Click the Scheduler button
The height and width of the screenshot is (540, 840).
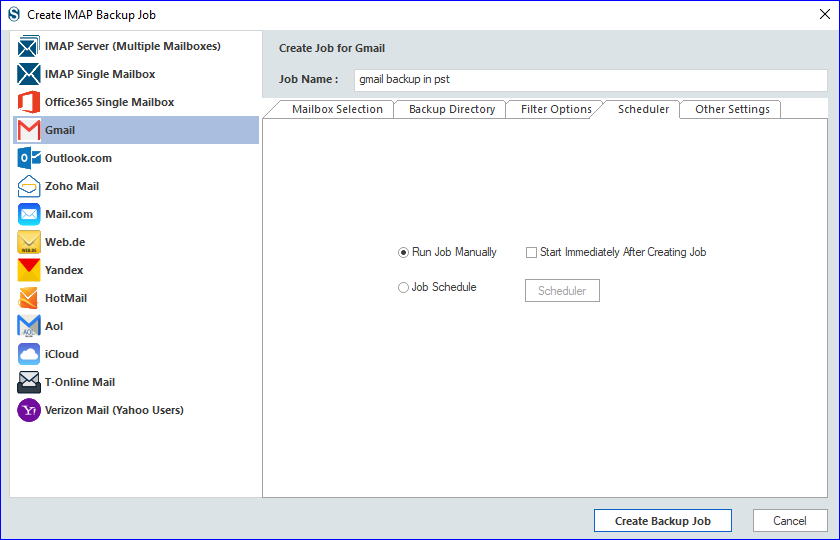point(562,290)
